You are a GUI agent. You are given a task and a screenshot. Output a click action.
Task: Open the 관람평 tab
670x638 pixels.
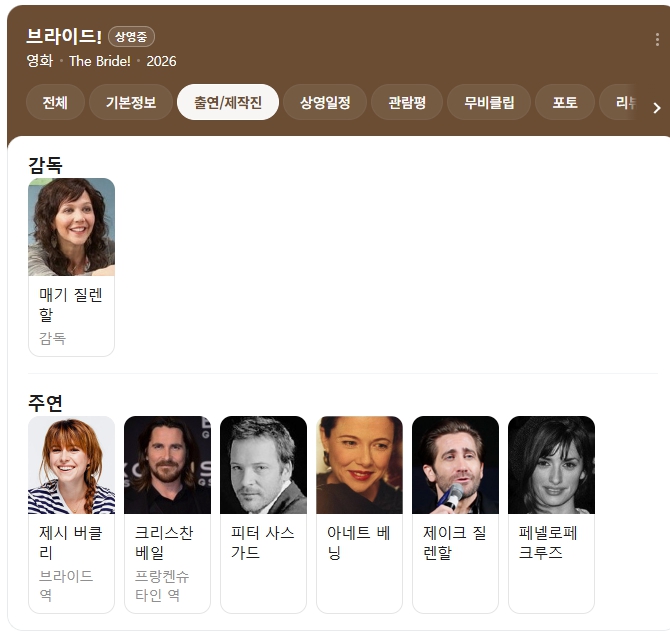pos(407,102)
